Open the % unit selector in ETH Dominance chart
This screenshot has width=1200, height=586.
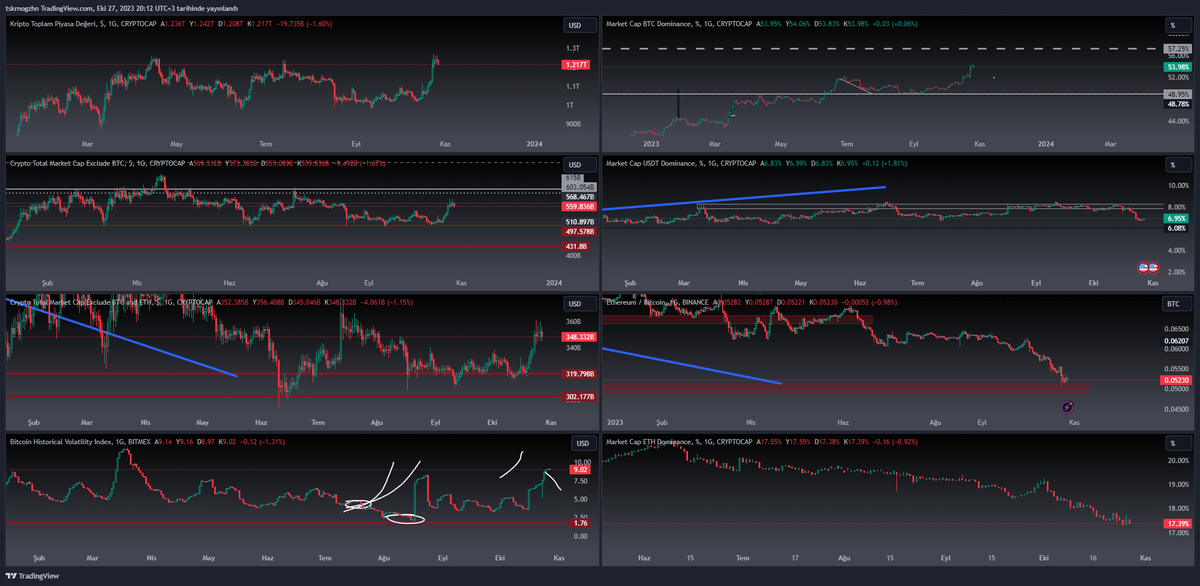pyautogui.click(x=1178, y=443)
